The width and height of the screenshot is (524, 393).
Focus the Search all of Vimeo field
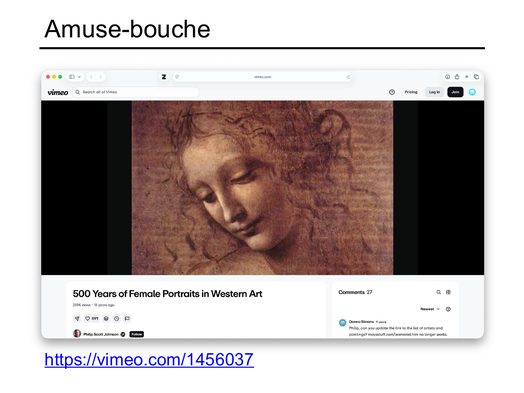tap(136, 92)
